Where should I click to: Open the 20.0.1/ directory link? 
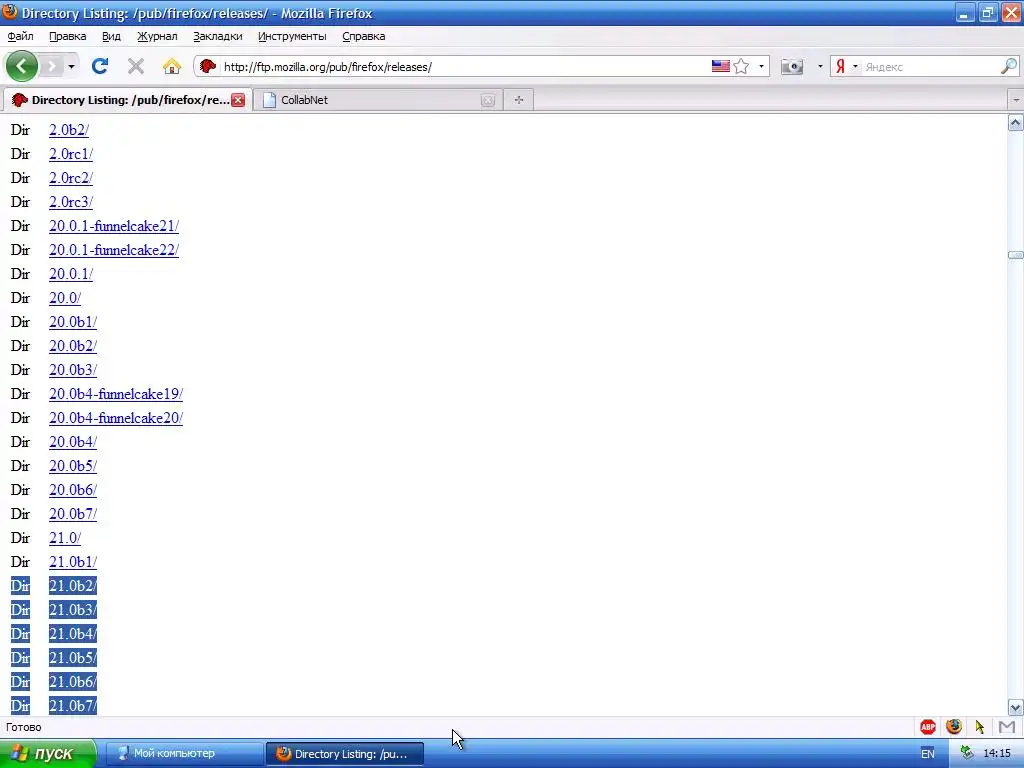[71, 274]
